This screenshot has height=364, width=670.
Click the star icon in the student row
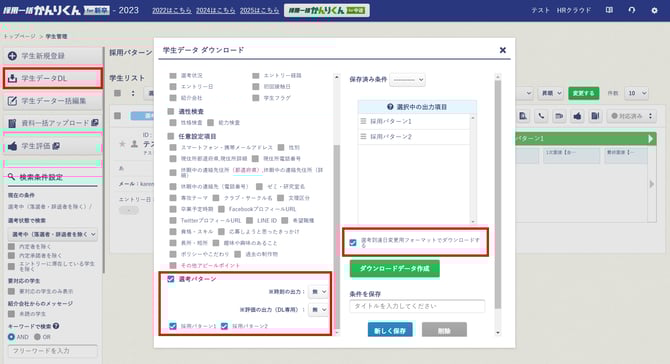tap(122, 144)
